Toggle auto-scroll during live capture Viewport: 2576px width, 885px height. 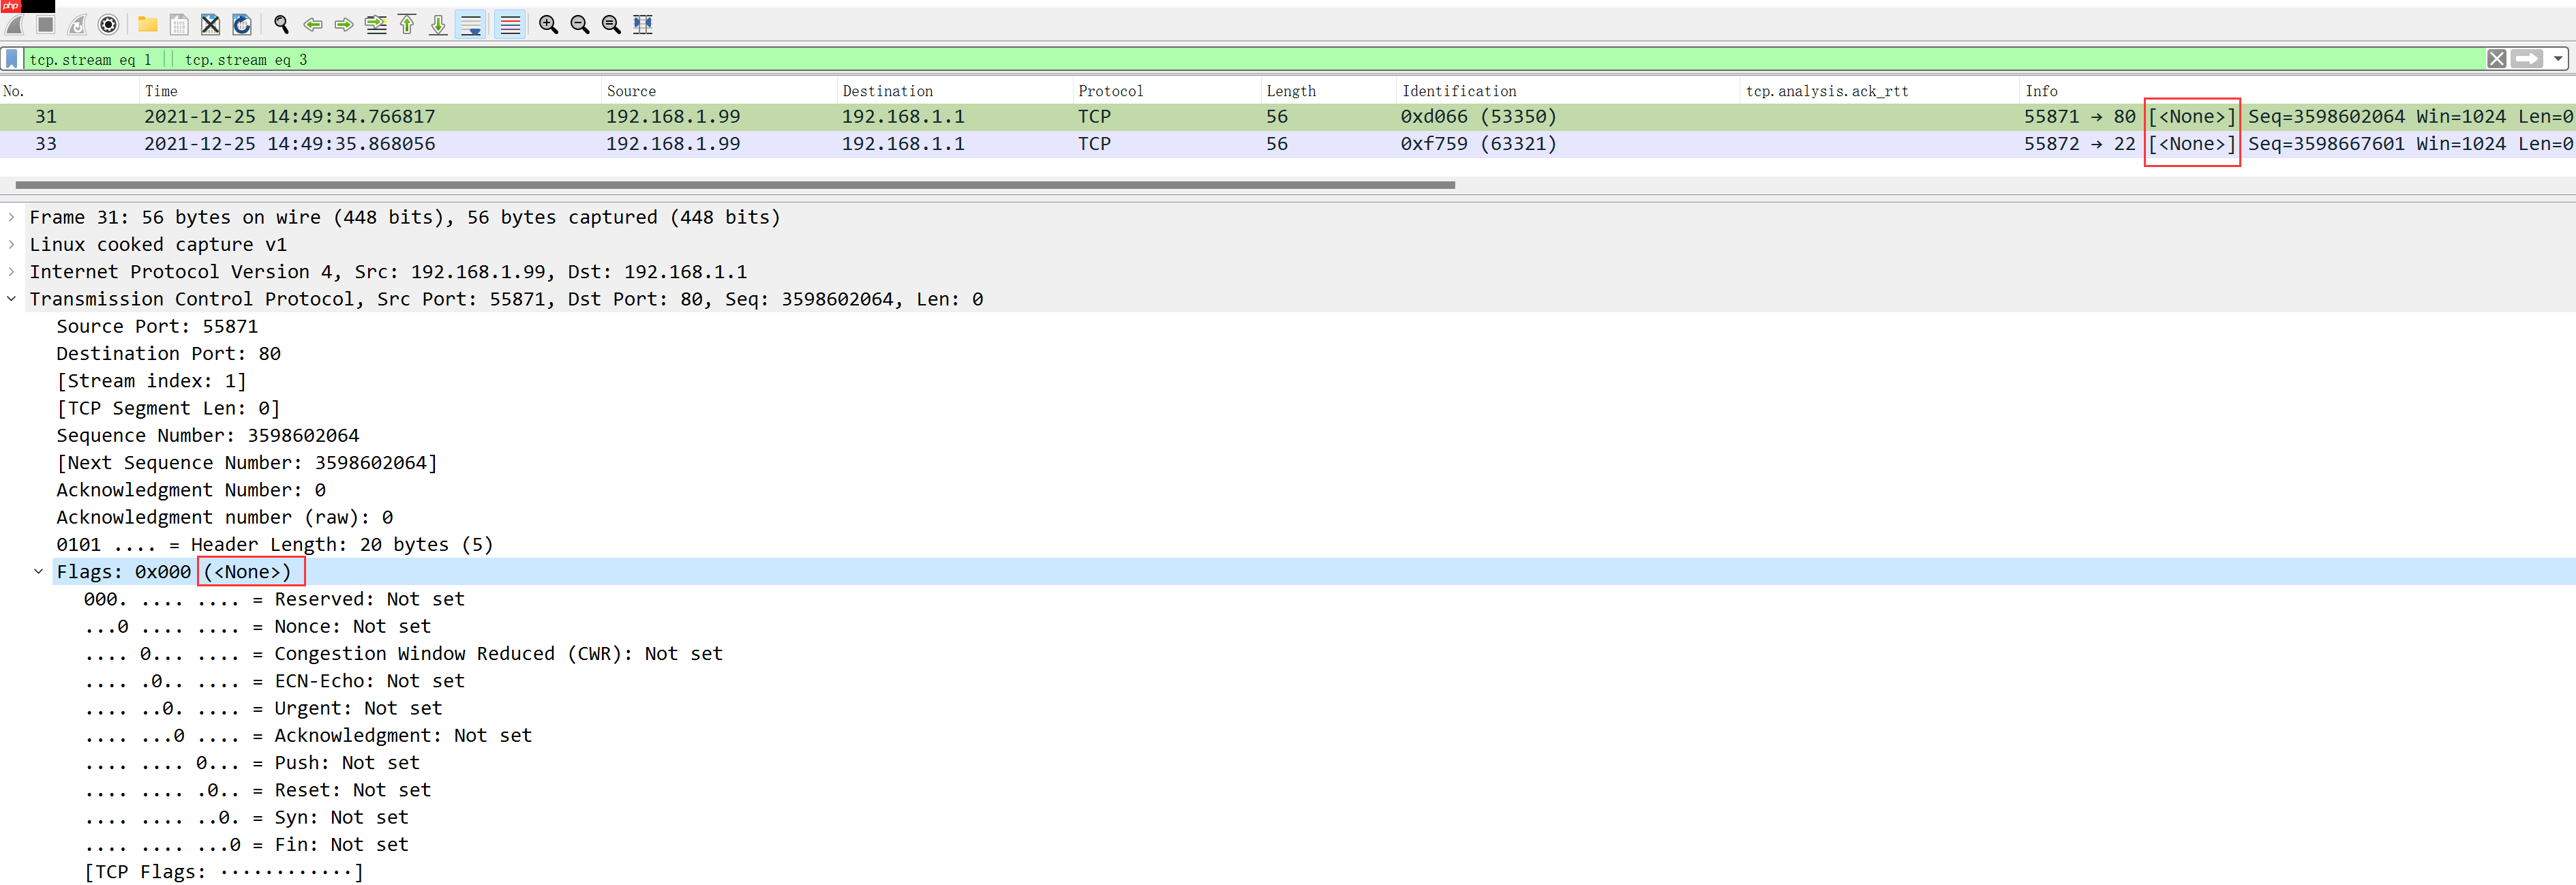(x=471, y=25)
